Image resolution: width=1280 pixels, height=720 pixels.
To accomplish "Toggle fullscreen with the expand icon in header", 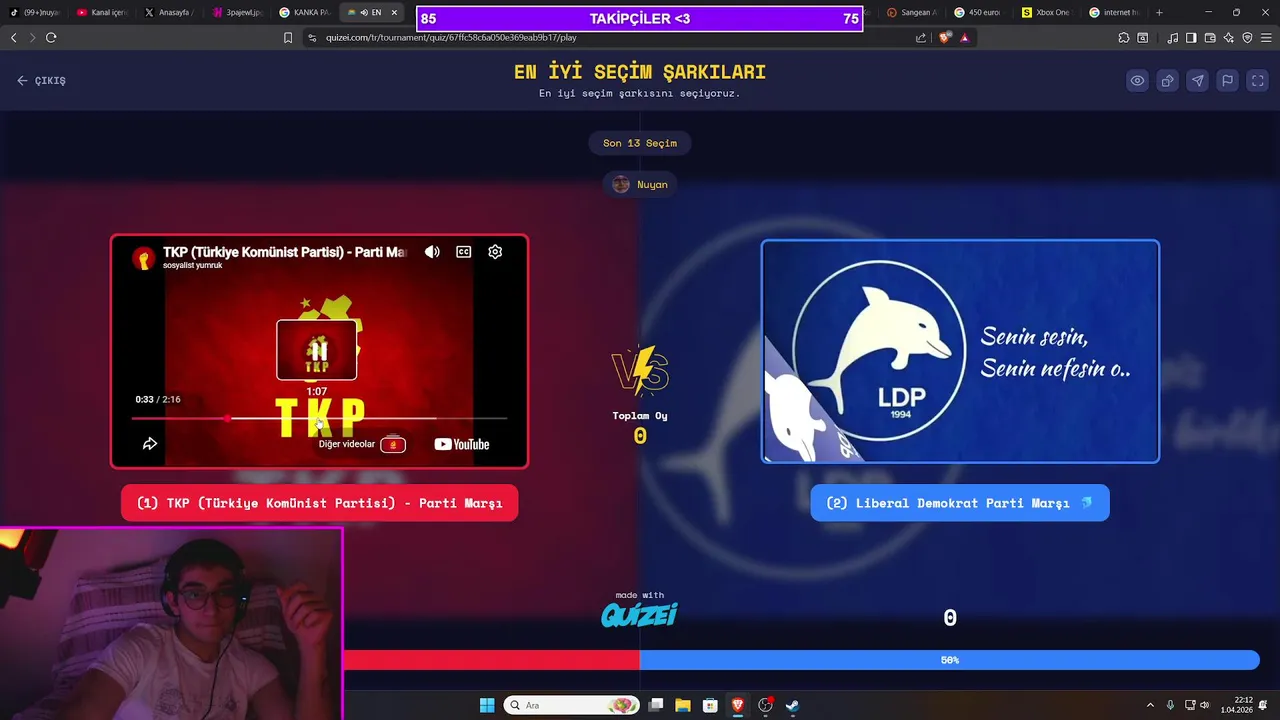I will 1258,81.
